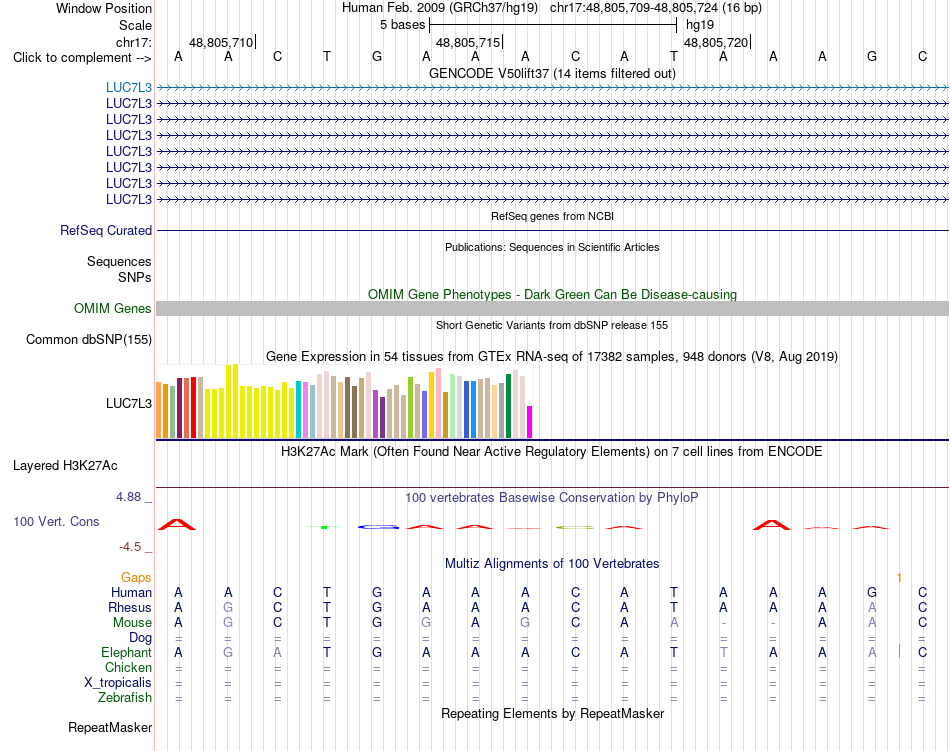Open the 100 Vert. Cons track label

56,521
